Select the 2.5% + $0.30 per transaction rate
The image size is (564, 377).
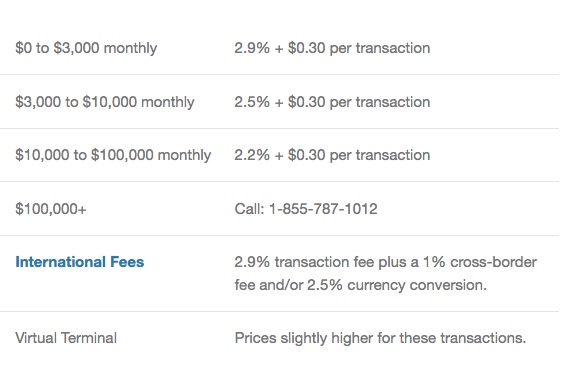click(x=332, y=102)
